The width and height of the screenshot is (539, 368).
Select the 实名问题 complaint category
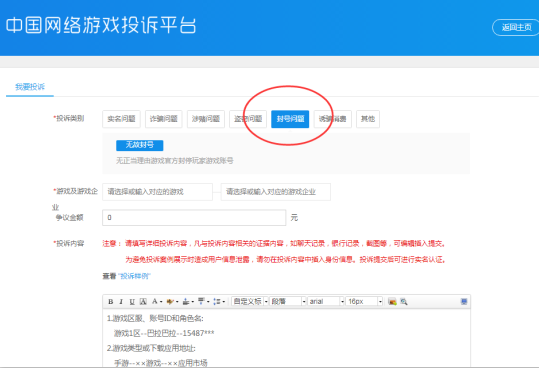pos(121,119)
